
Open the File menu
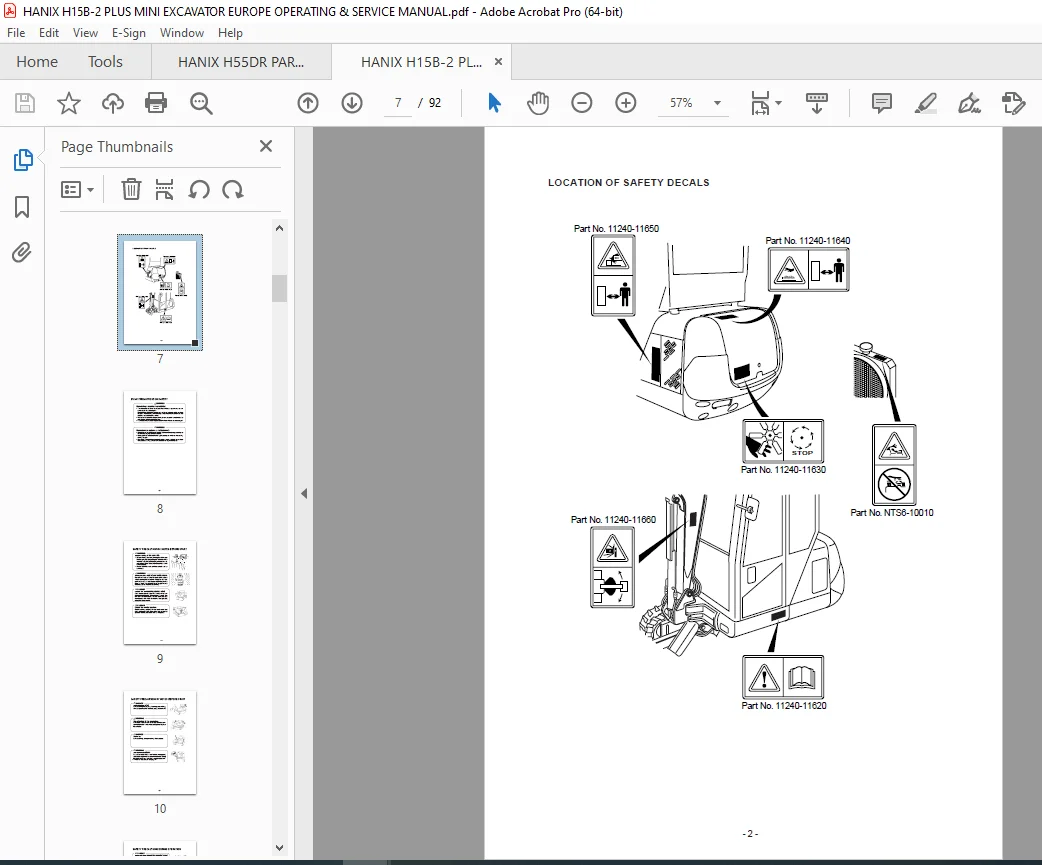tap(15, 33)
